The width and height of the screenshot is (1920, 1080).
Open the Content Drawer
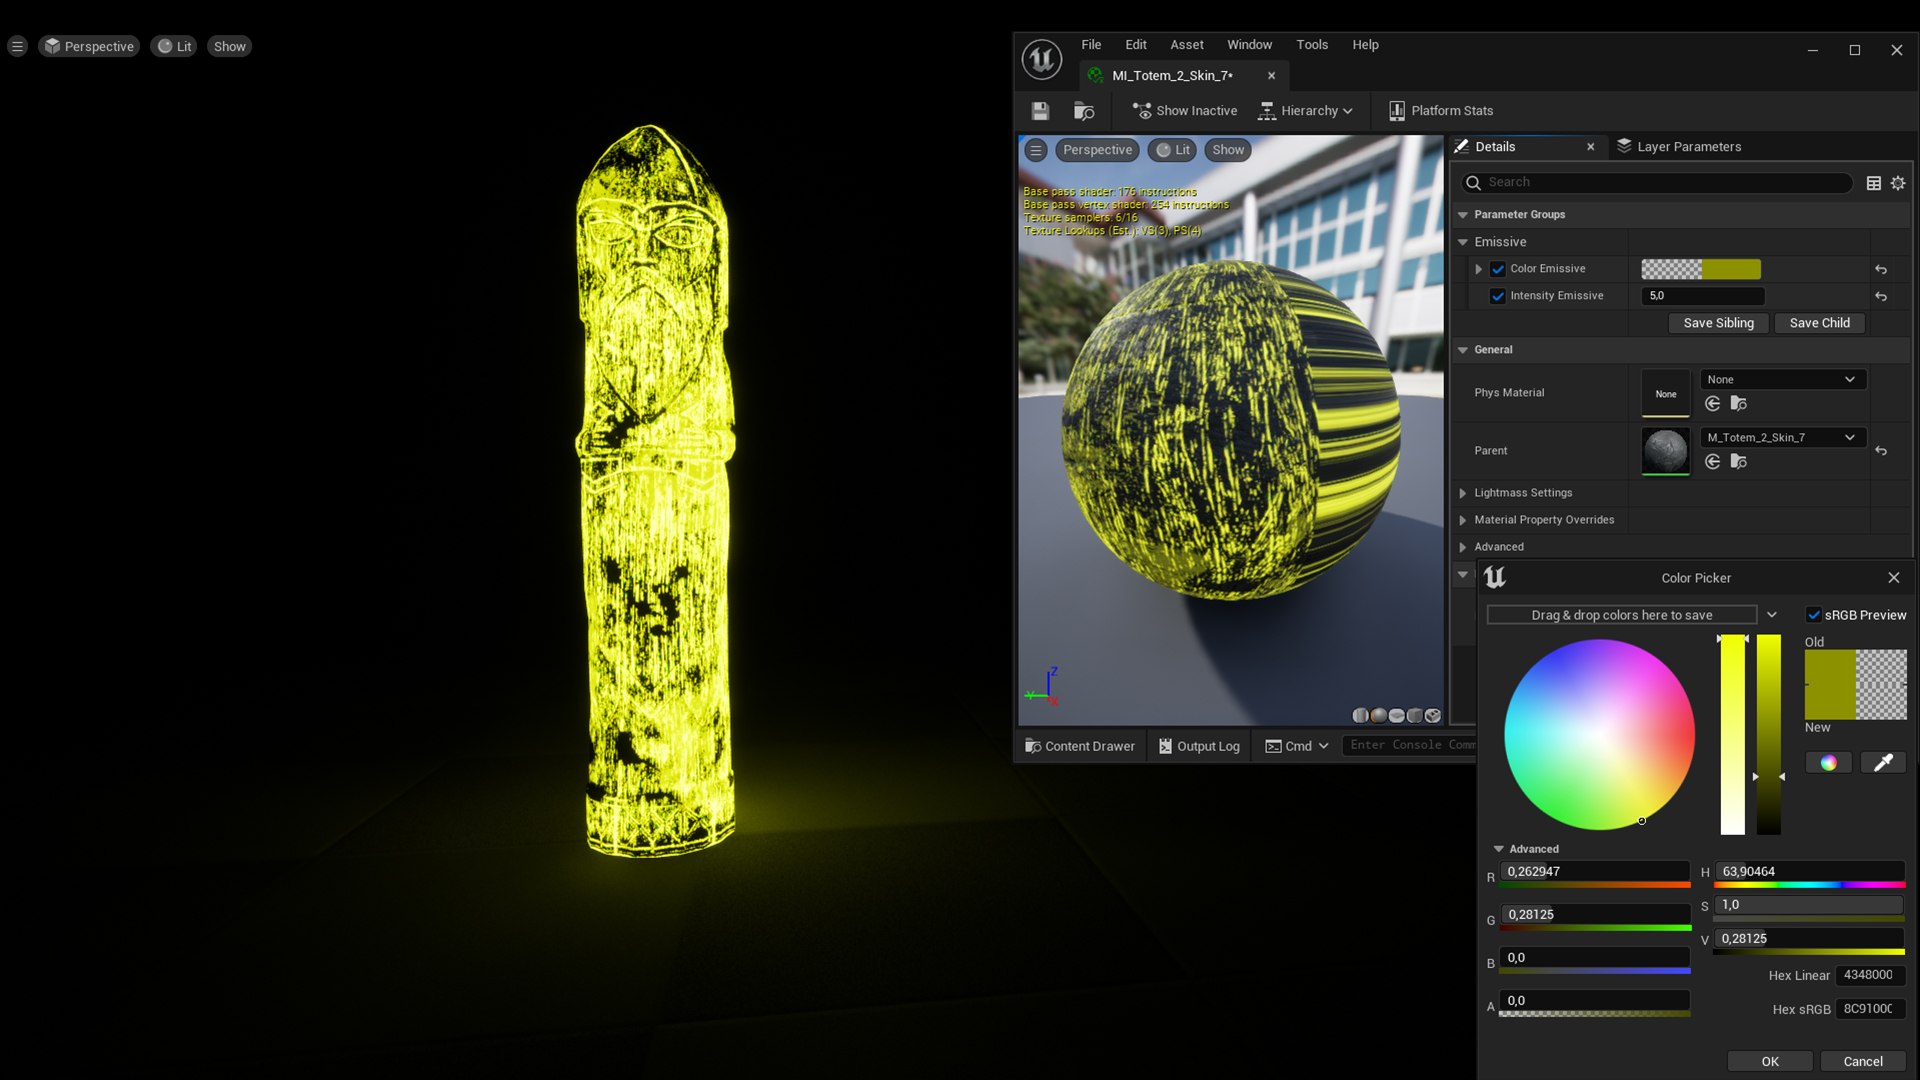(x=1080, y=746)
